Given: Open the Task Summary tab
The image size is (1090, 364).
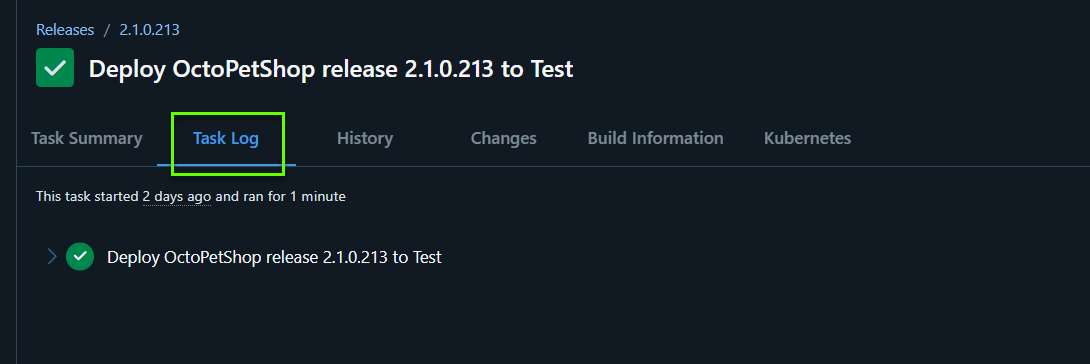Looking at the screenshot, I should click(x=87, y=138).
